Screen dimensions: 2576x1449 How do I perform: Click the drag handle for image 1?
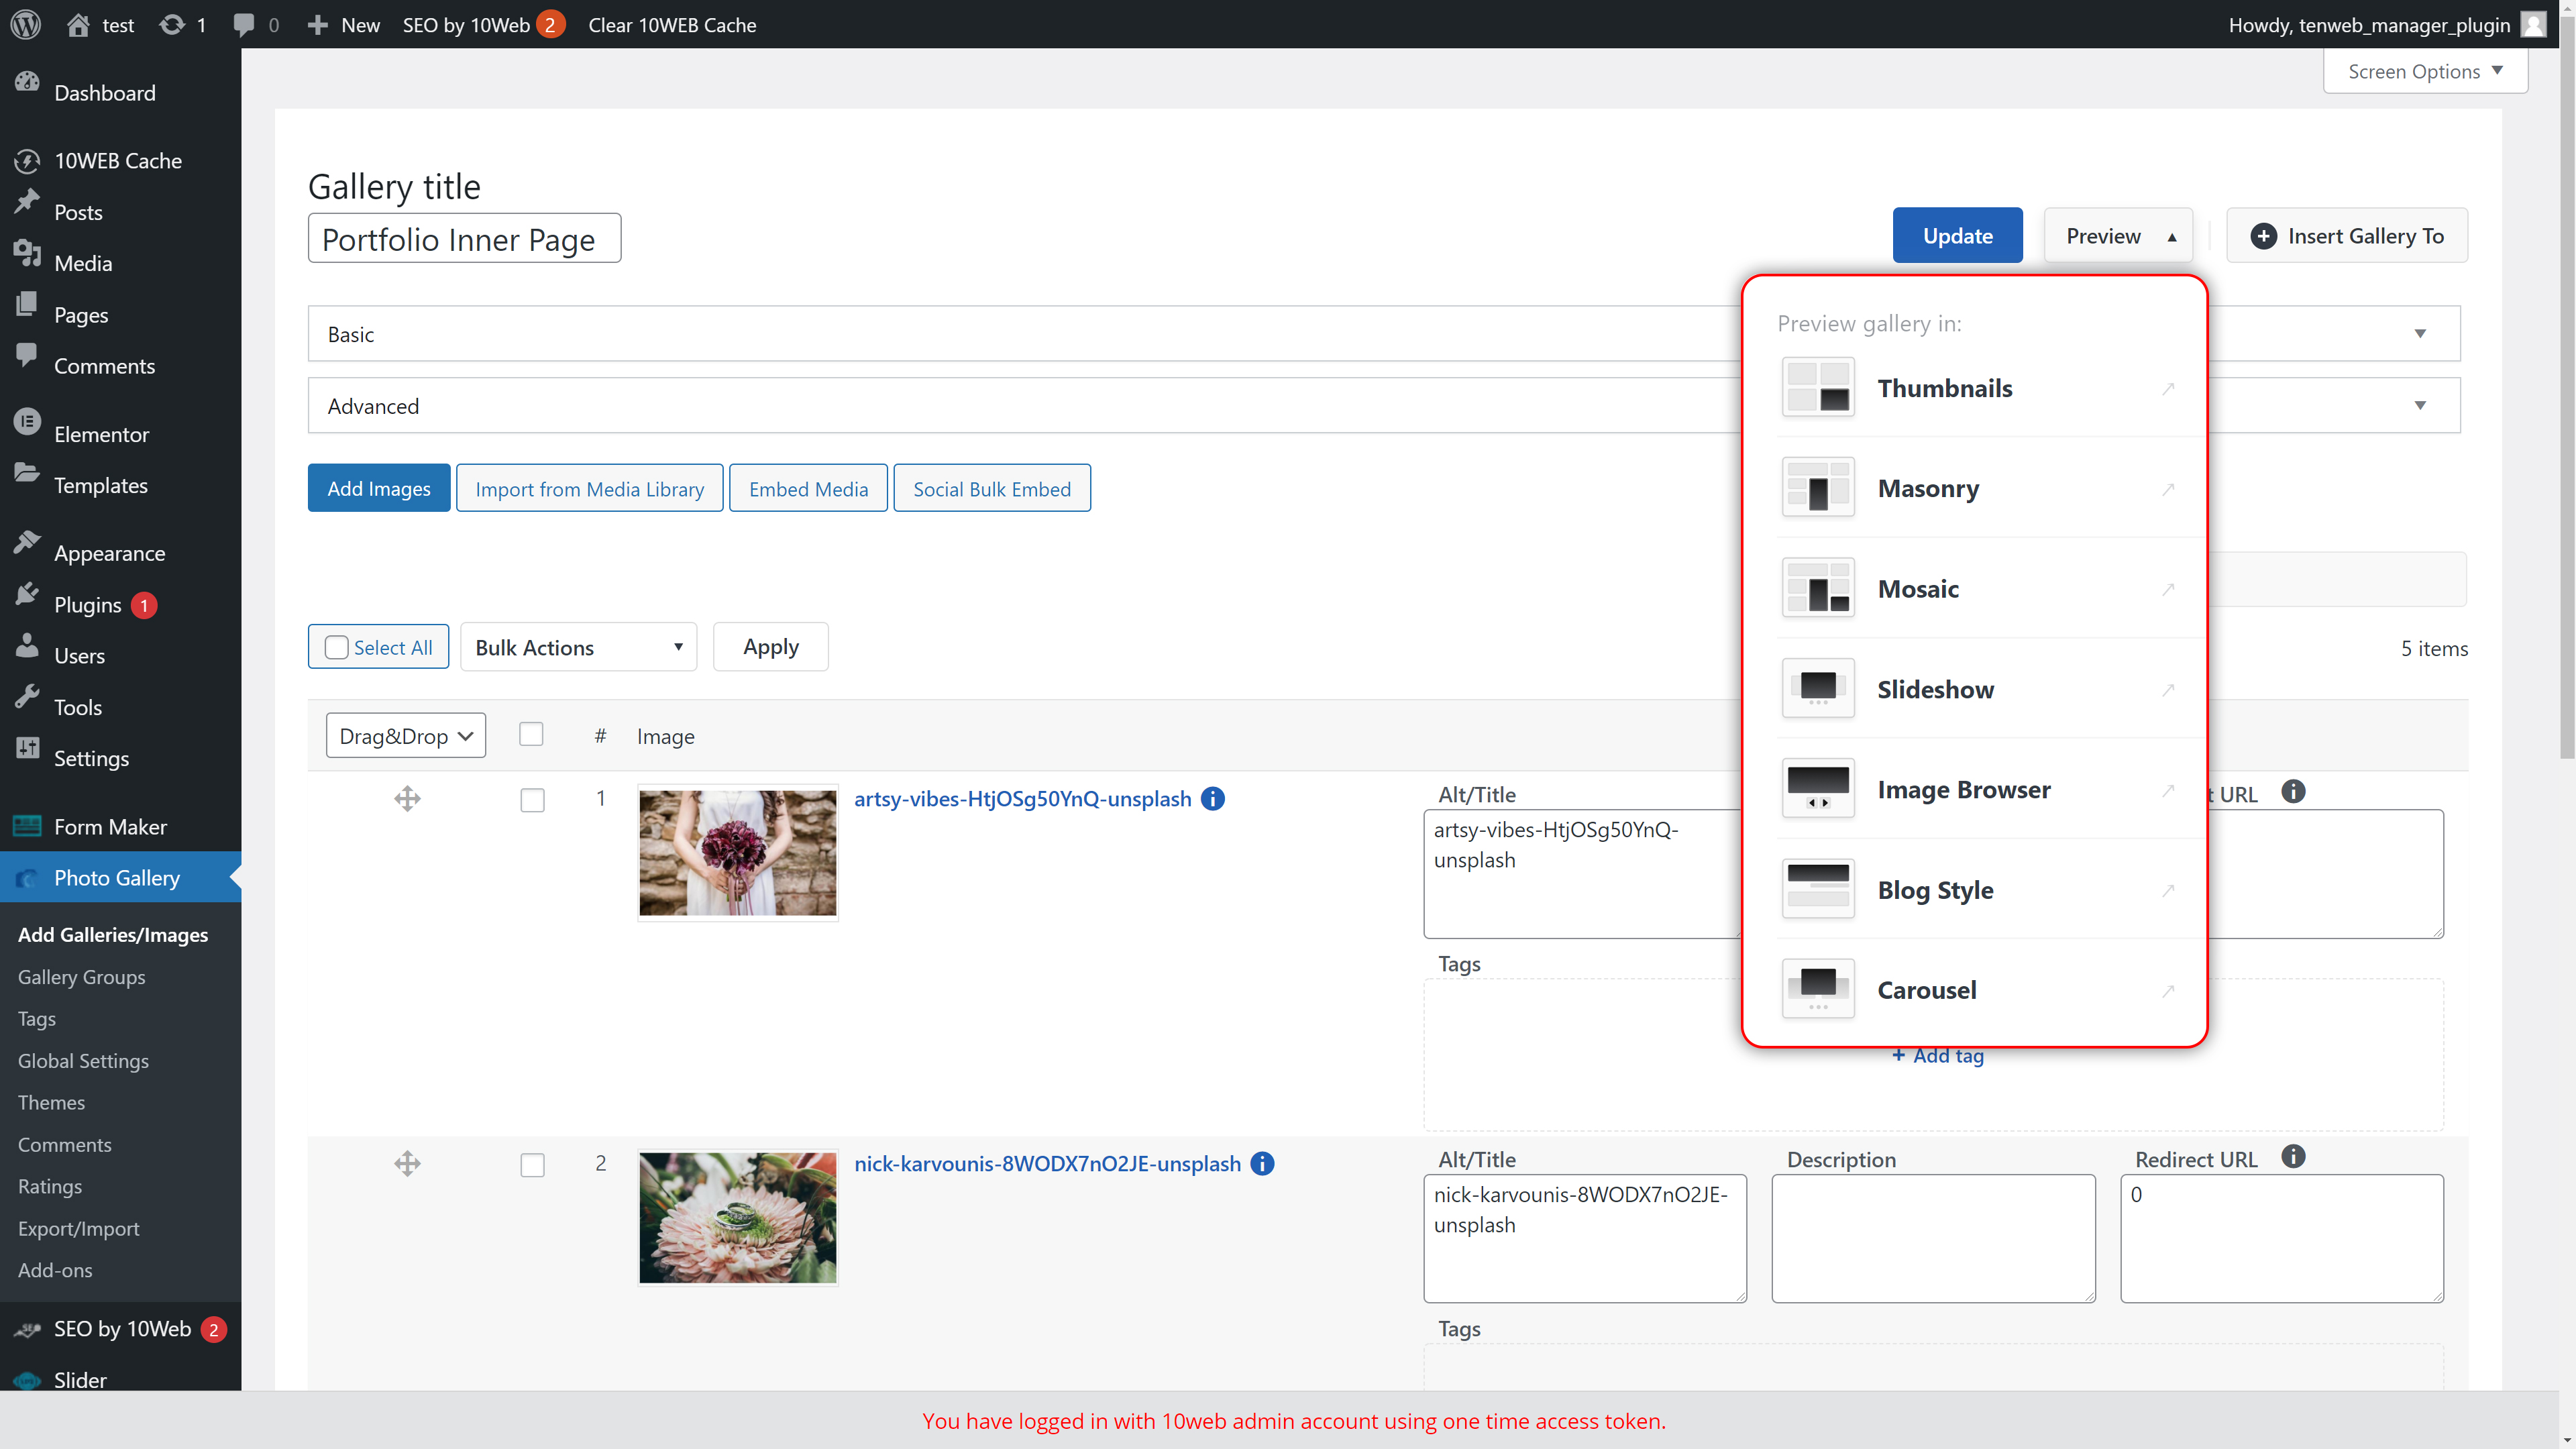coord(407,798)
